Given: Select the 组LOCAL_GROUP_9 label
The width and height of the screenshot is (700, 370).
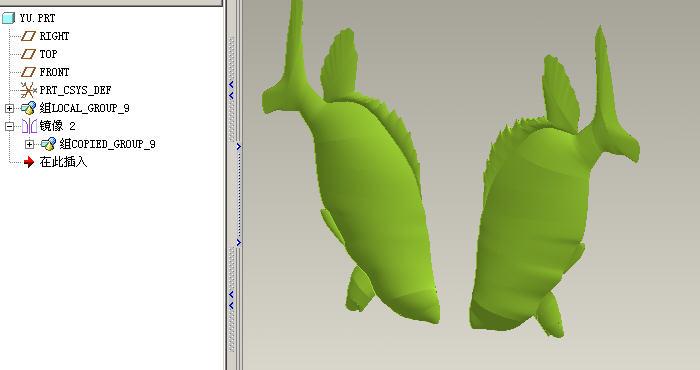Looking at the screenshot, I should coord(84,108).
